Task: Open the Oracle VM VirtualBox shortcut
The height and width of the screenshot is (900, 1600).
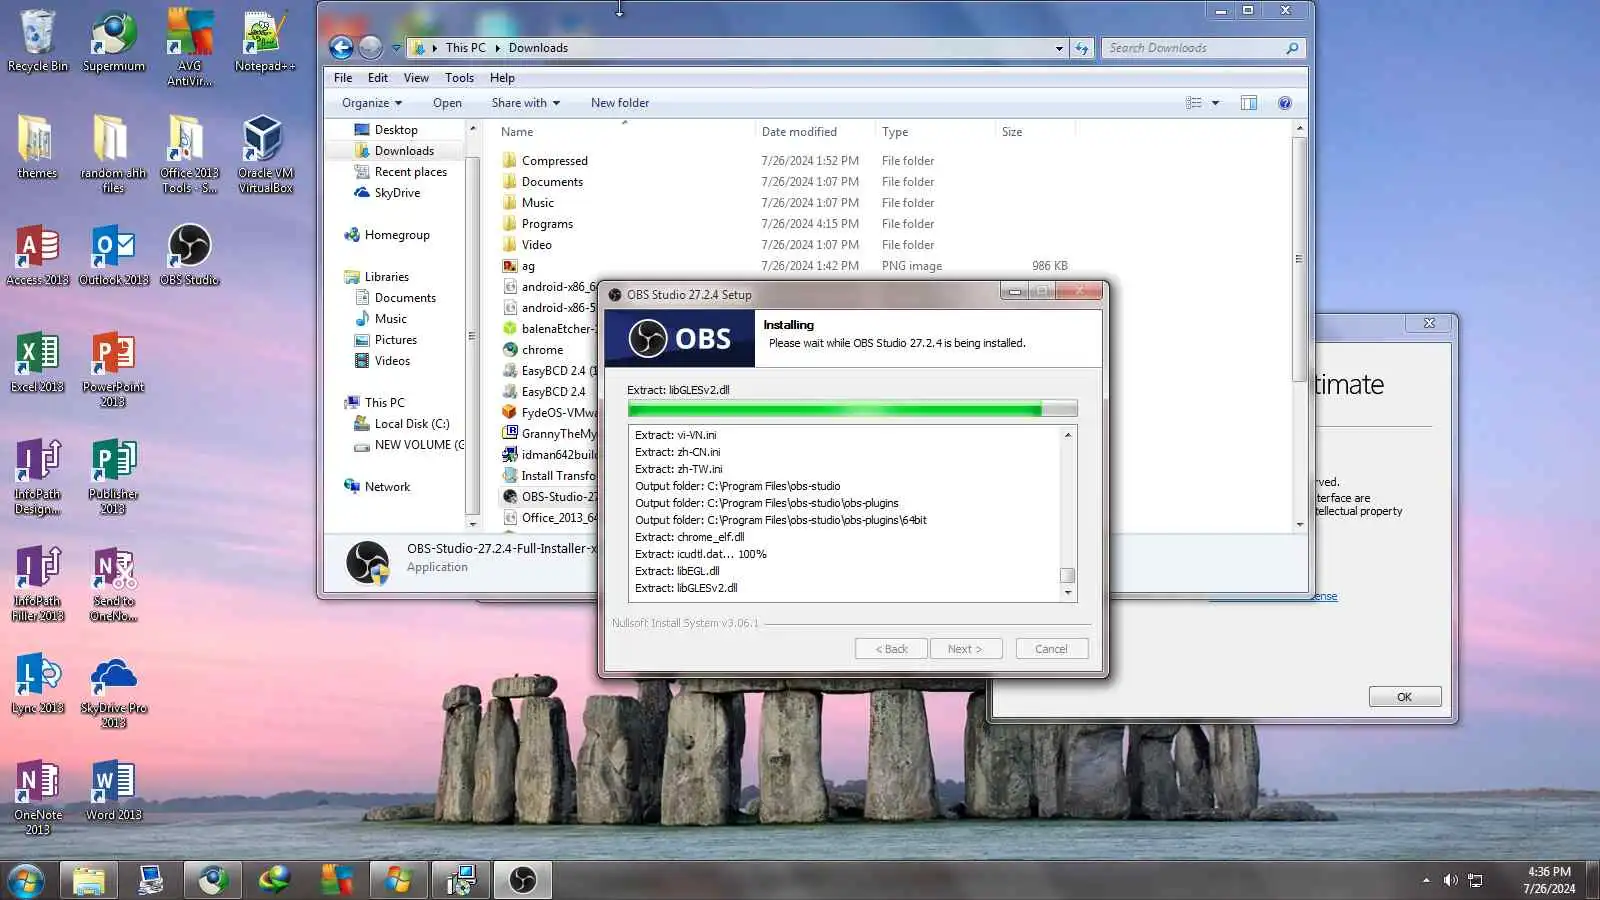Action: point(265,154)
